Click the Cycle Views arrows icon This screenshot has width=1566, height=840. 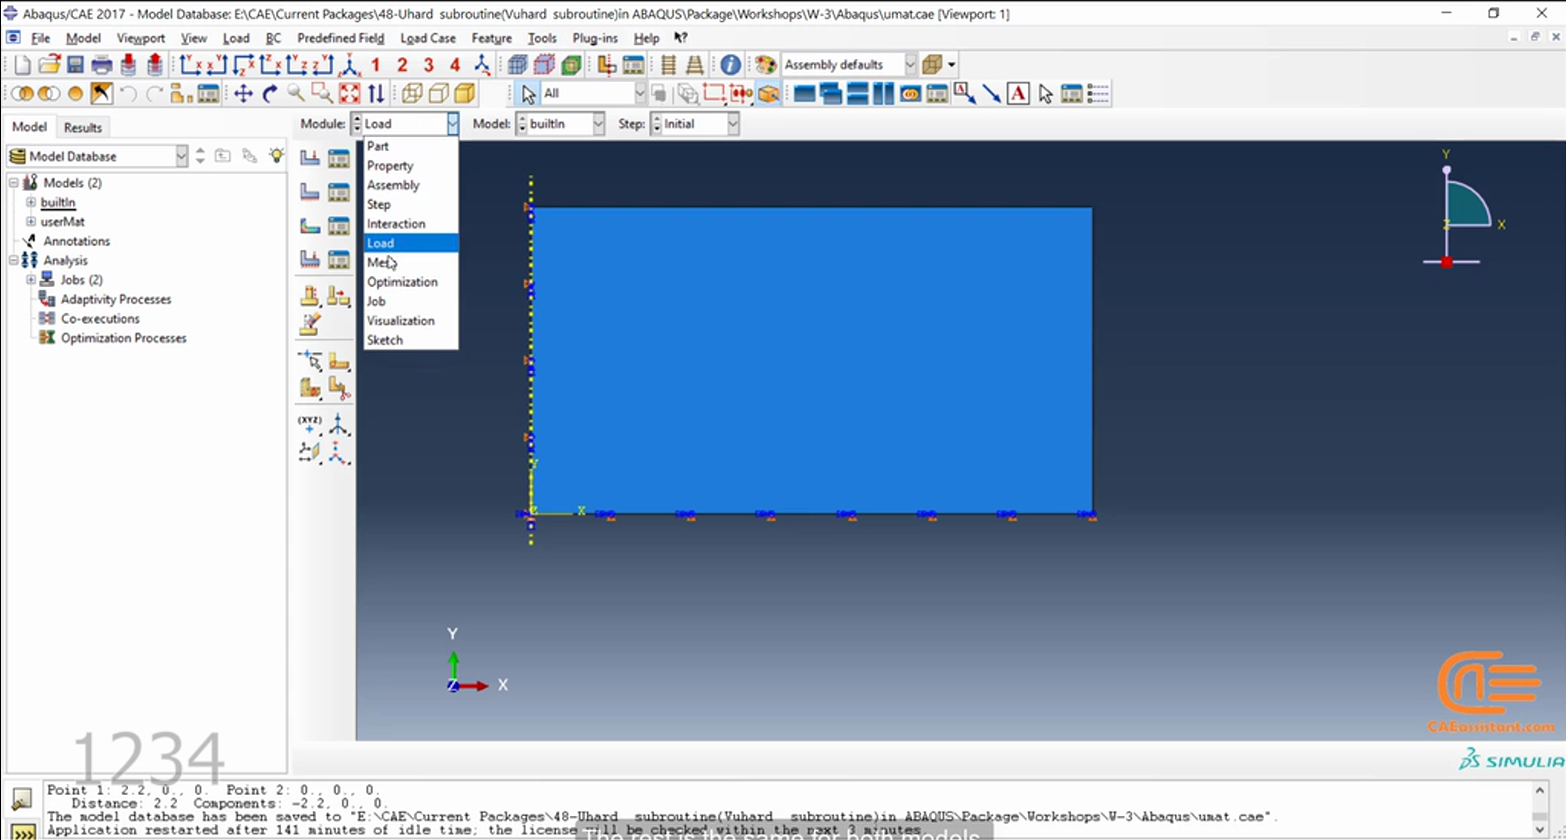coord(376,94)
